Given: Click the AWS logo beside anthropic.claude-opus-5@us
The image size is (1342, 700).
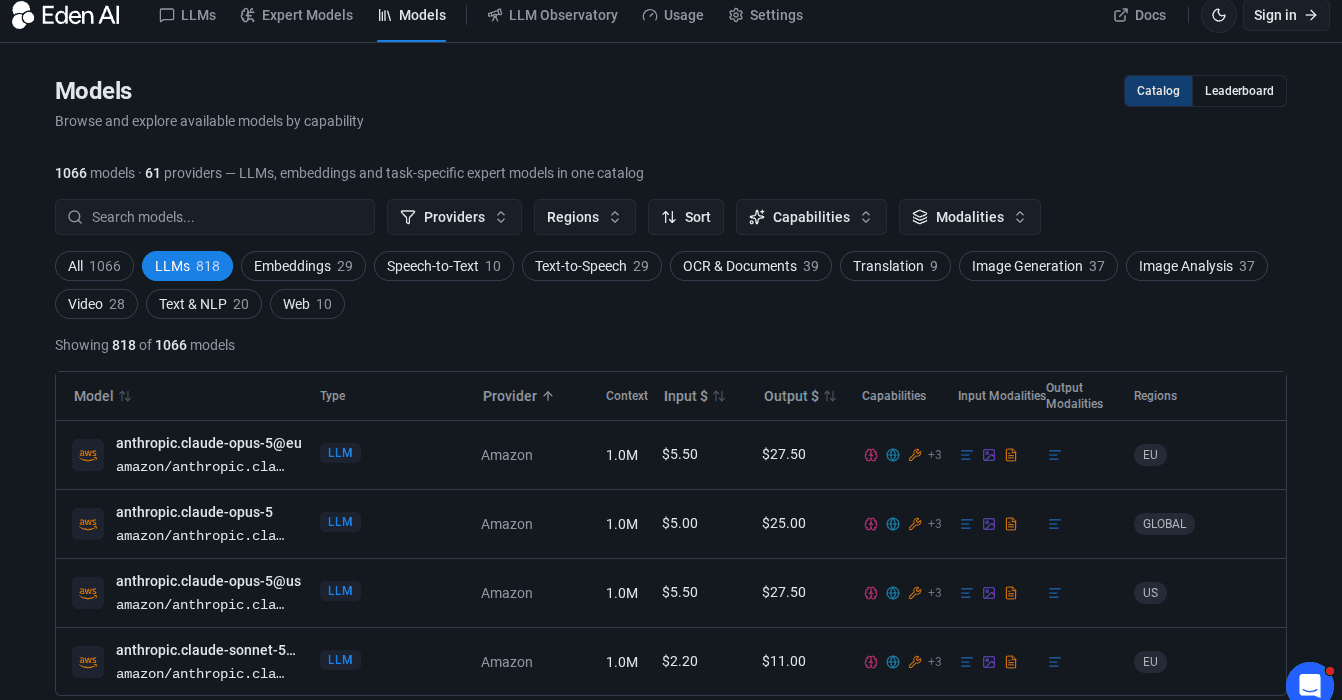Looking at the screenshot, I should (88, 593).
